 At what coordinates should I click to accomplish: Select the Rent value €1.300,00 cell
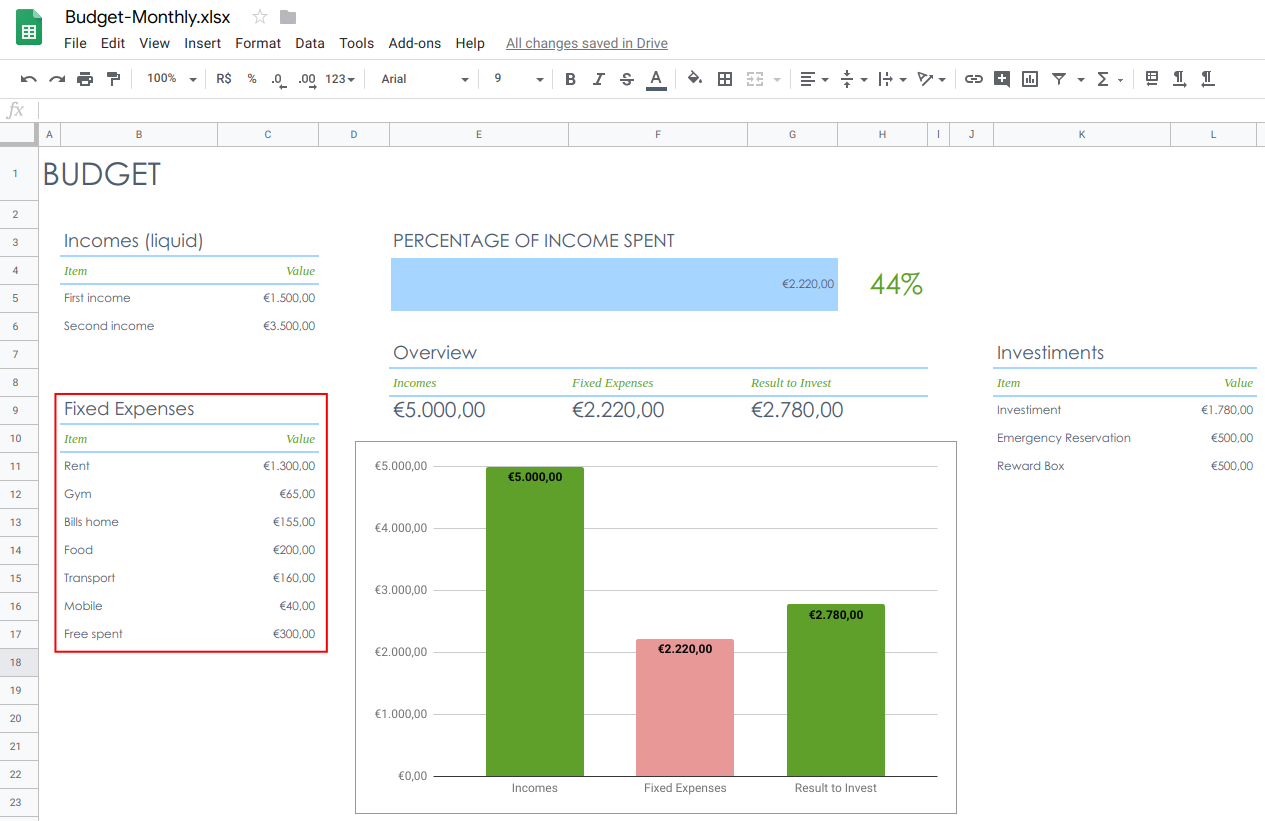coord(268,466)
